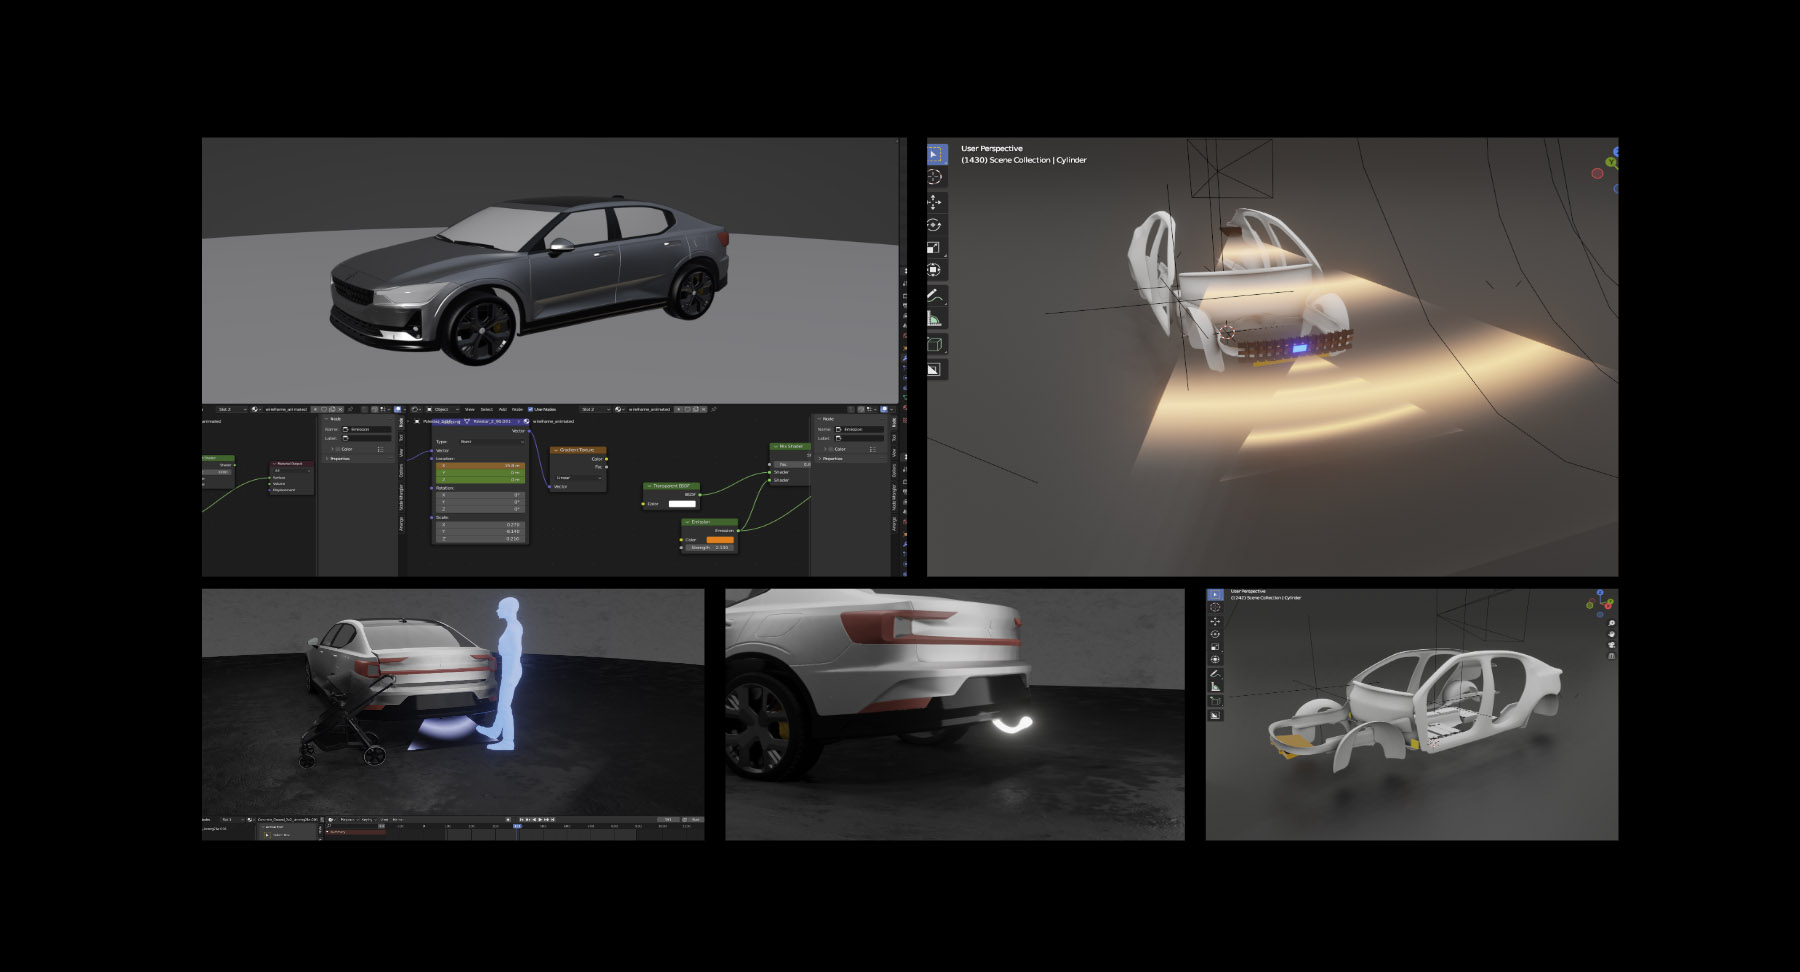Collapse the Transparent BSDF node
The width and height of the screenshot is (1800, 972).
pyautogui.click(x=649, y=486)
